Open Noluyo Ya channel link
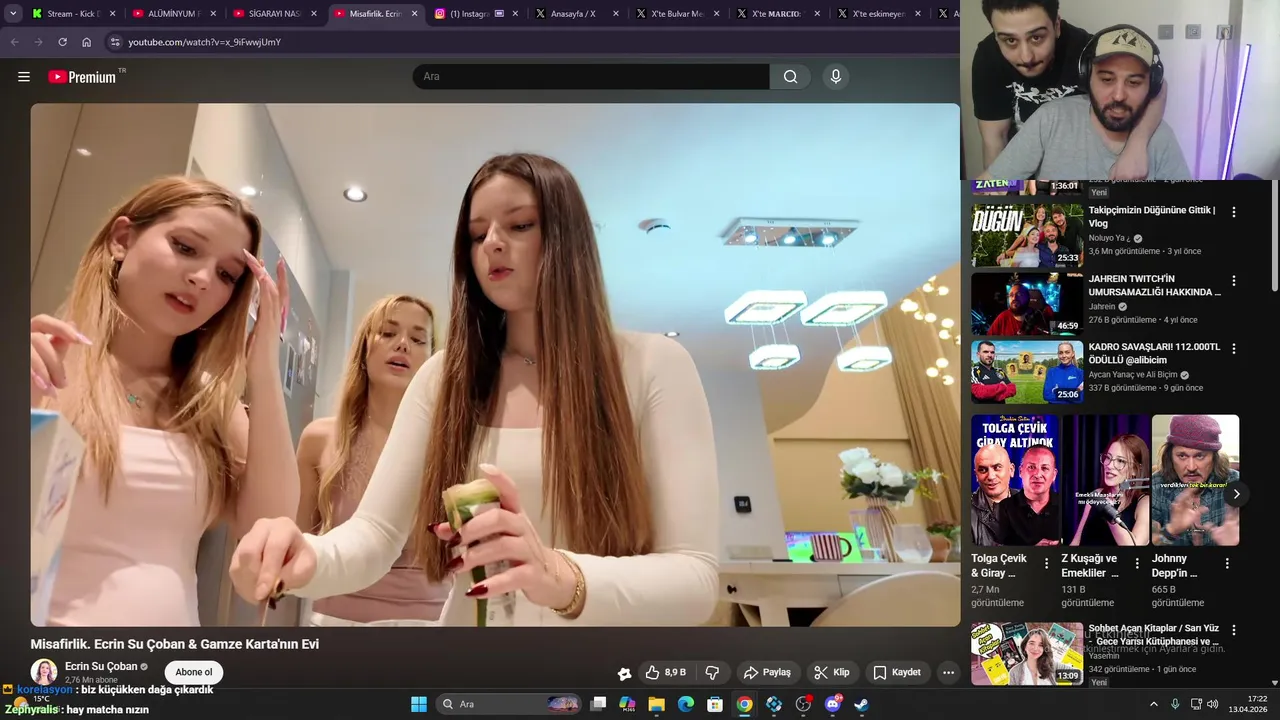The width and height of the screenshot is (1280, 720). coord(1109,238)
